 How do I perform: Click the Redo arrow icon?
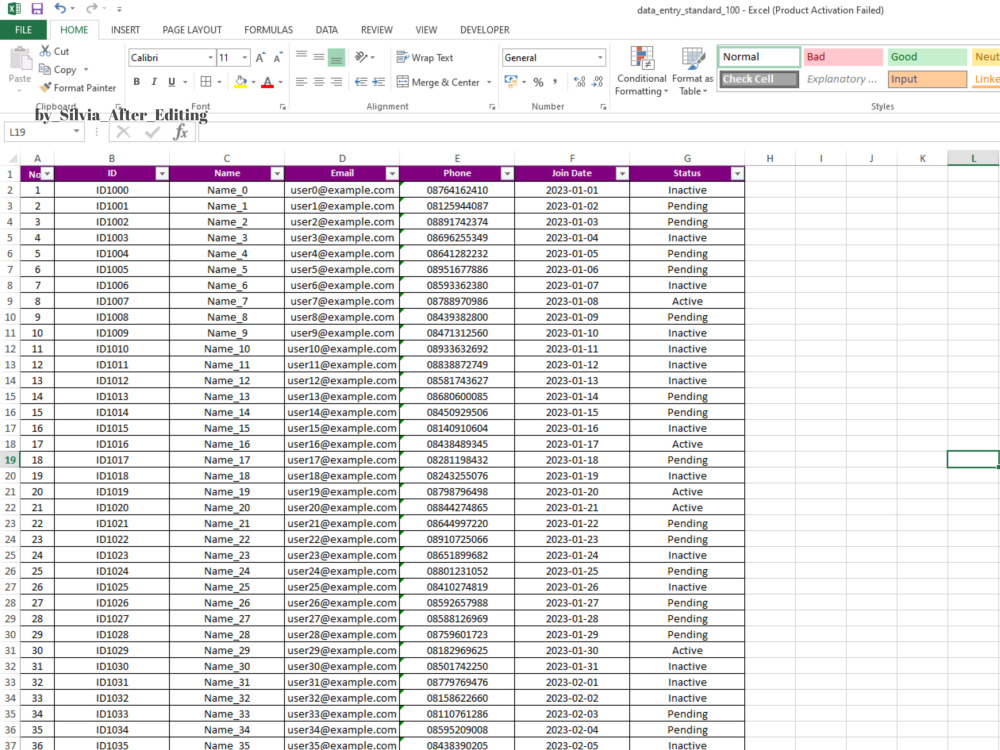[x=91, y=8]
